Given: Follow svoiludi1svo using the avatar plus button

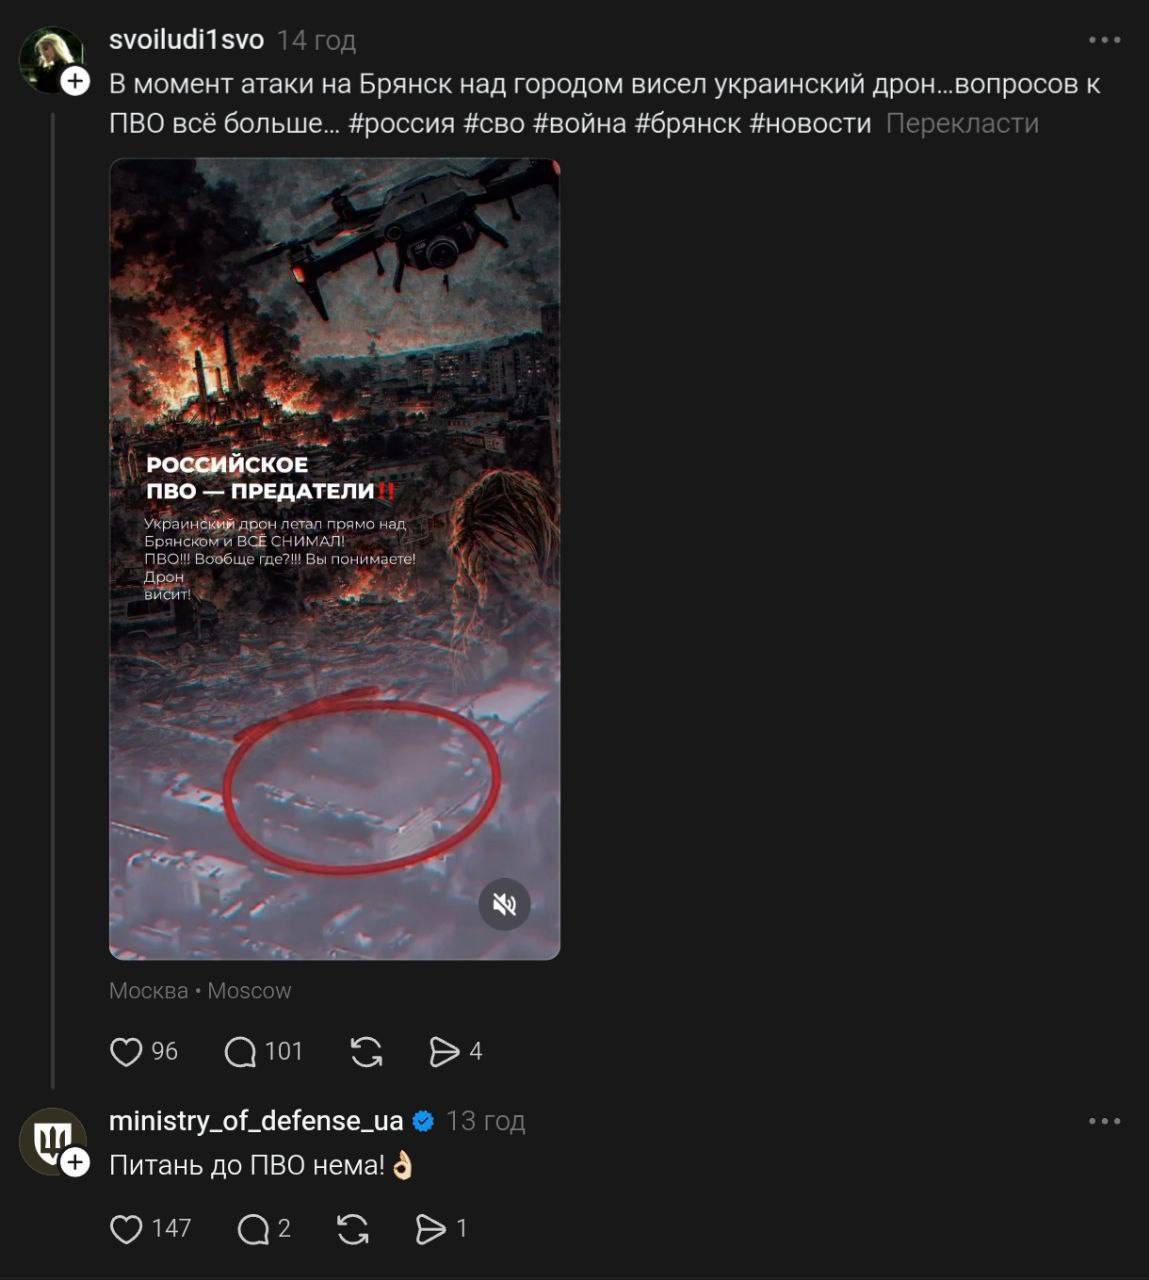Looking at the screenshot, I should coord(76,82).
